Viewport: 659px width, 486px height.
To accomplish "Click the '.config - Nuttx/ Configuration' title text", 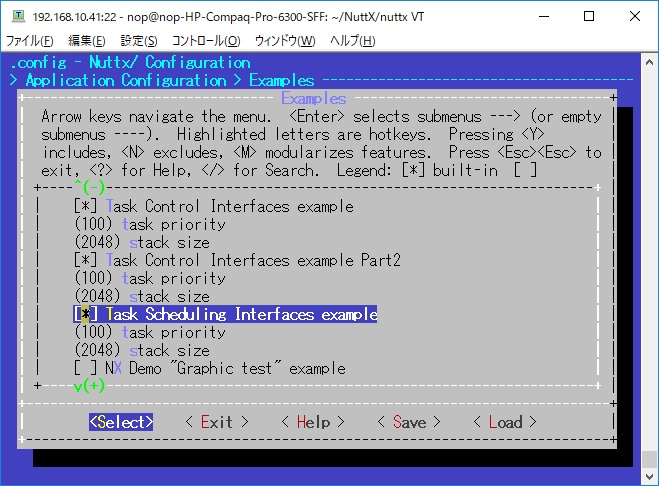I will (130, 63).
